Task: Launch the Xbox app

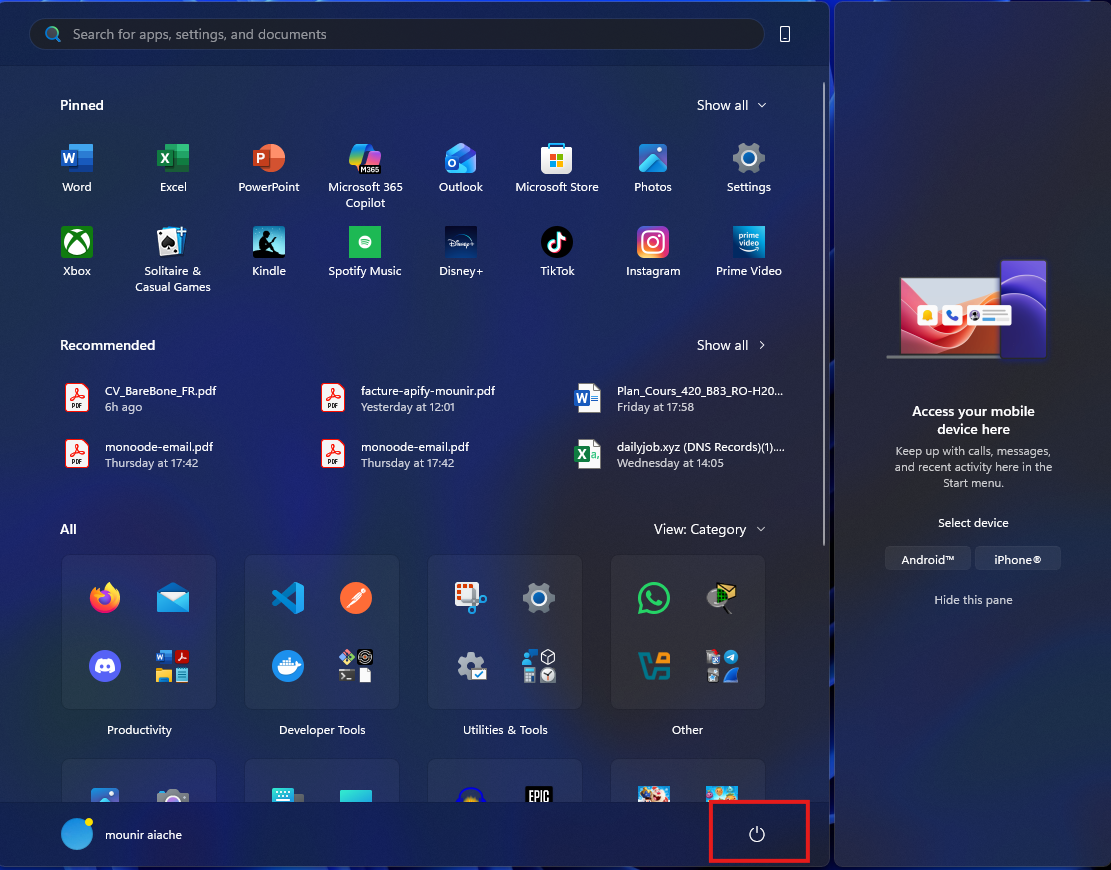Action: click(x=77, y=252)
